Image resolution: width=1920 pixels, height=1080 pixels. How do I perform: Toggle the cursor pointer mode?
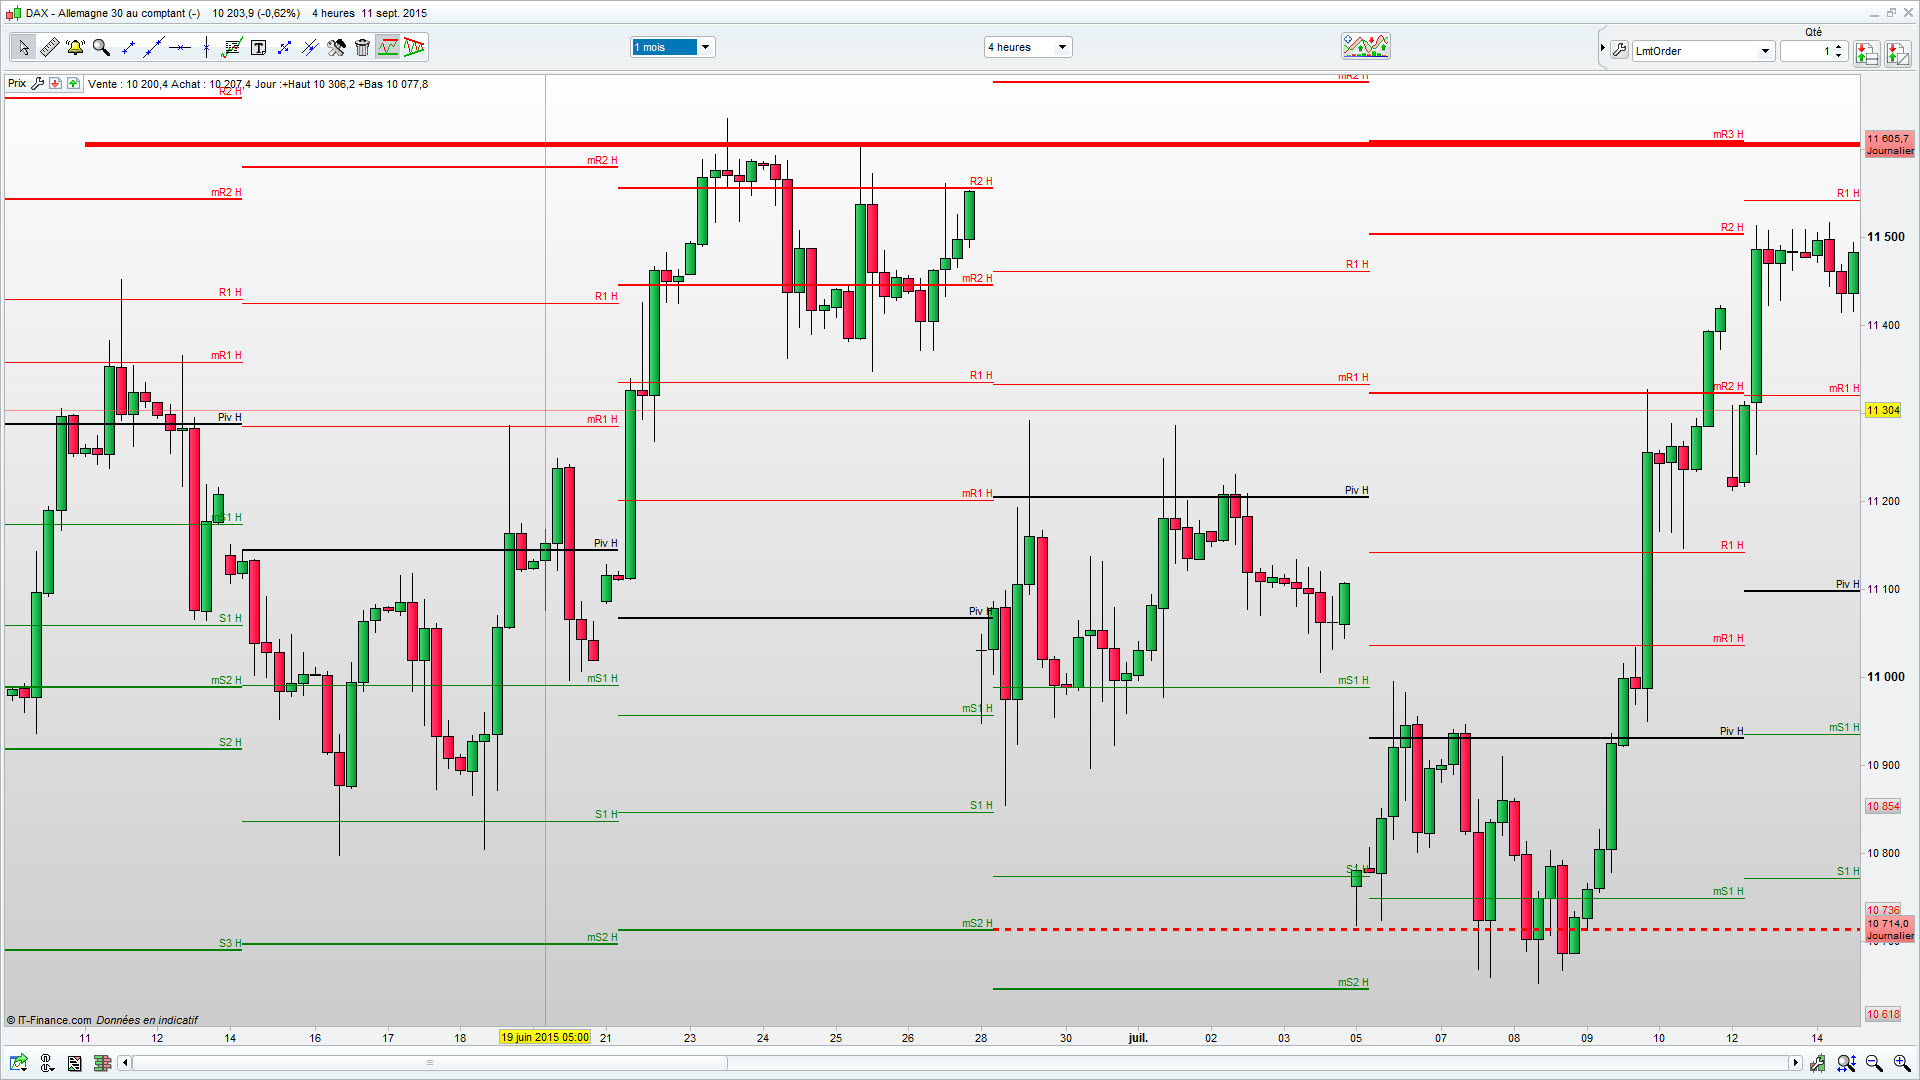pyautogui.click(x=23, y=47)
